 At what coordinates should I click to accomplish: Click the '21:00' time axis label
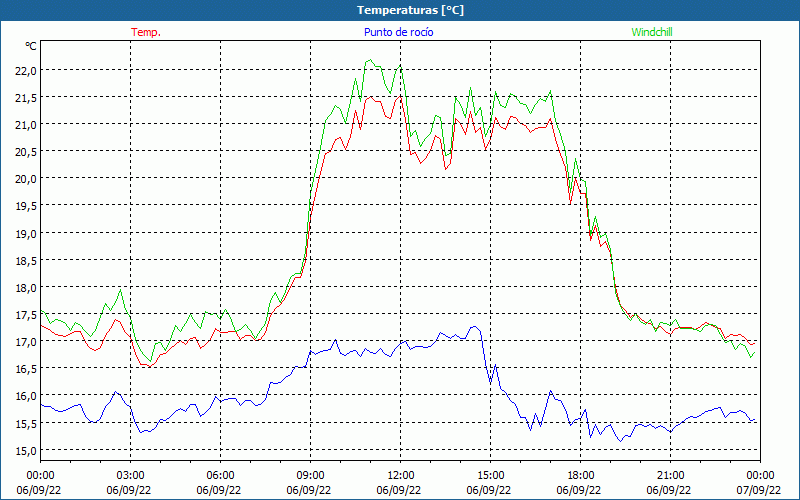pos(670,476)
